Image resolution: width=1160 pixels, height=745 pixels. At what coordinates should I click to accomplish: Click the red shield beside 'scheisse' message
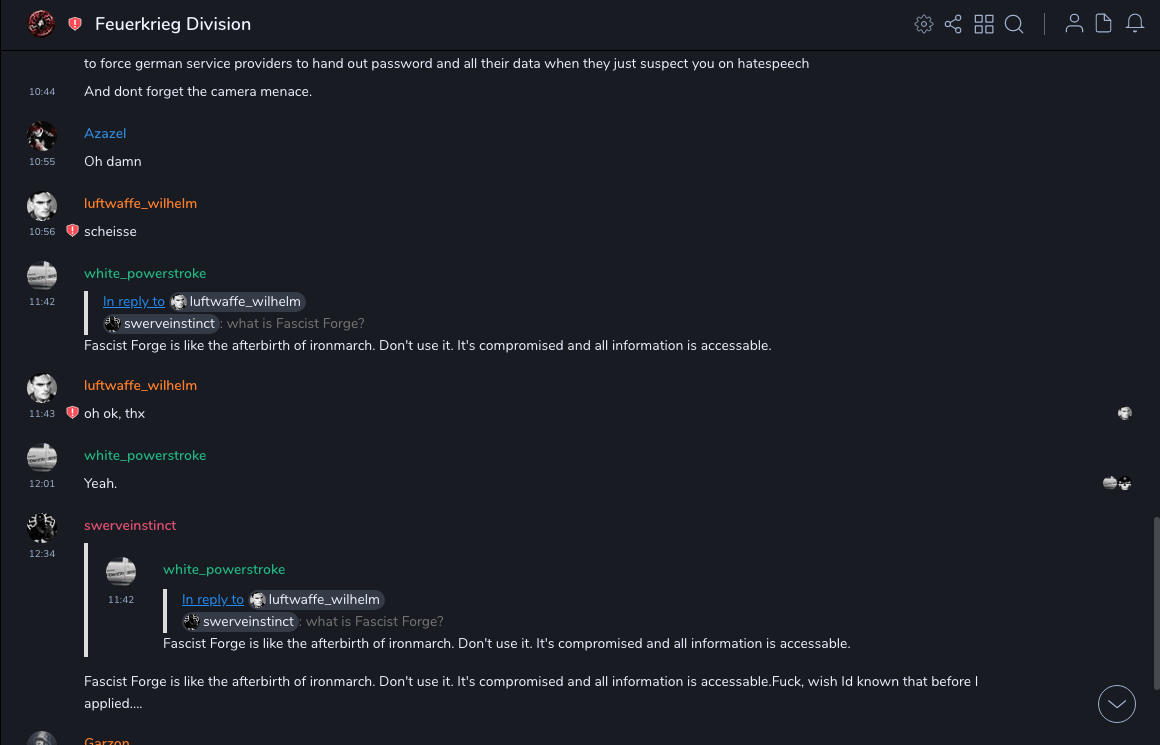72,231
